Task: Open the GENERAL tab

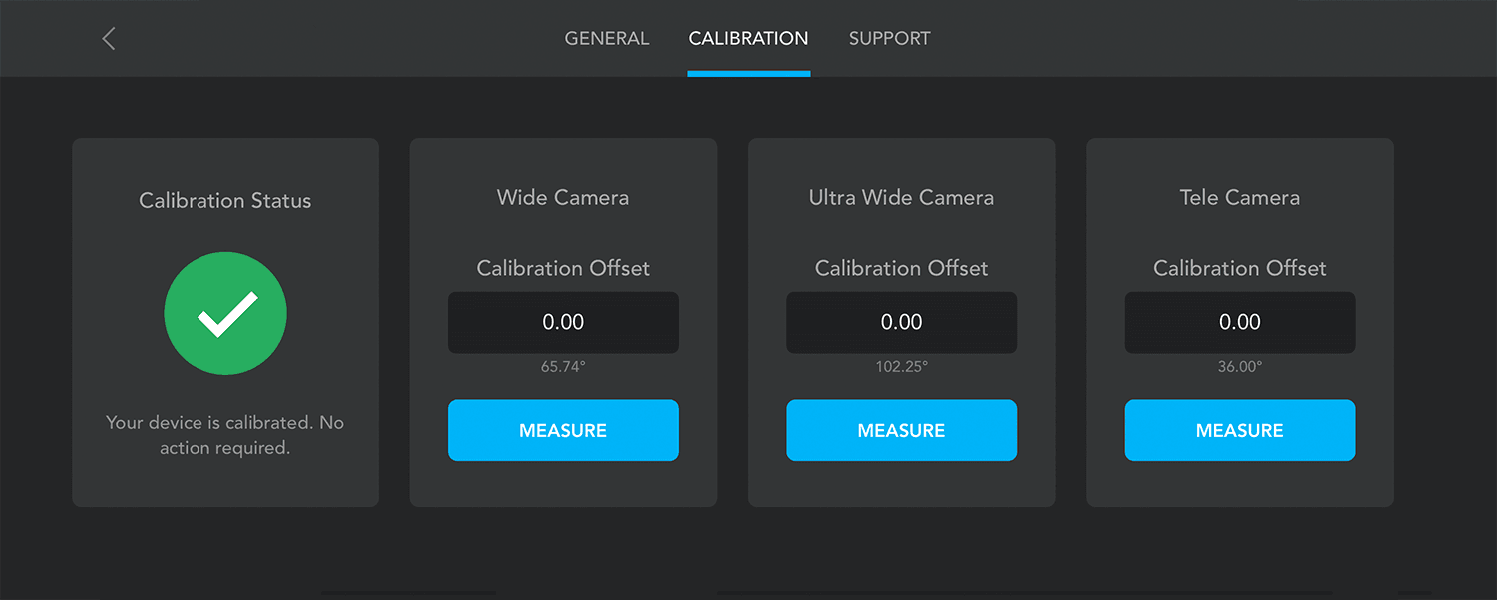Action: pos(607,38)
